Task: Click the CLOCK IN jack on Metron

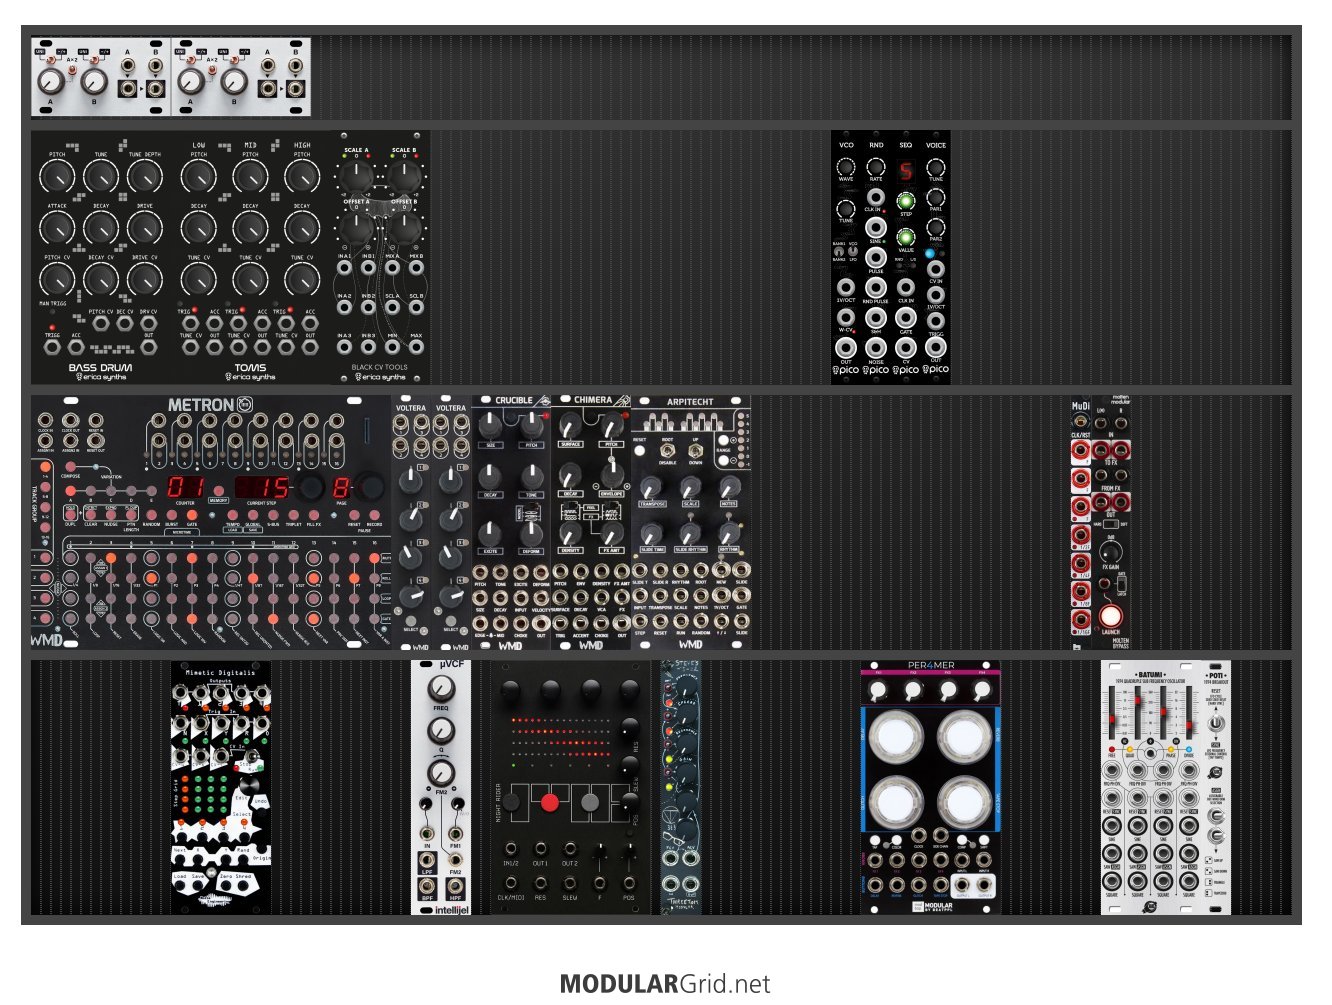Action: 46,420
